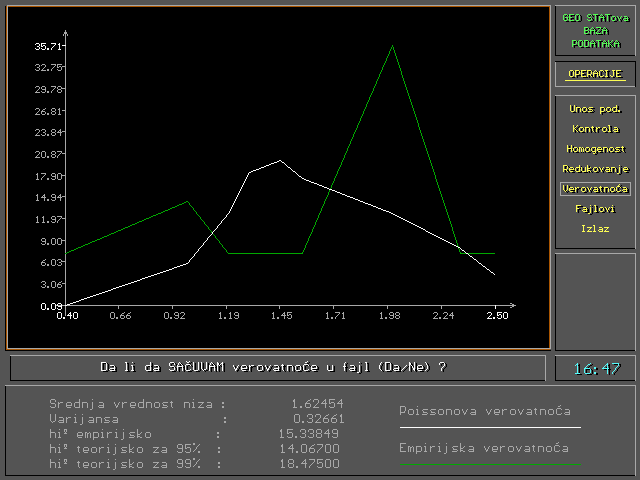Click the Varijansa value 0.32661

(x=317, y=418)
